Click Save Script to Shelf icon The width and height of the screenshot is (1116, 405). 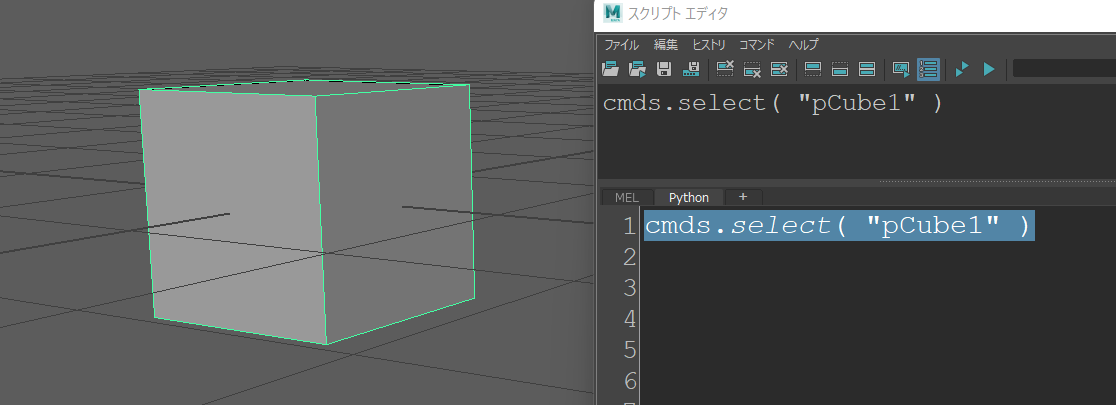[691, 69]
